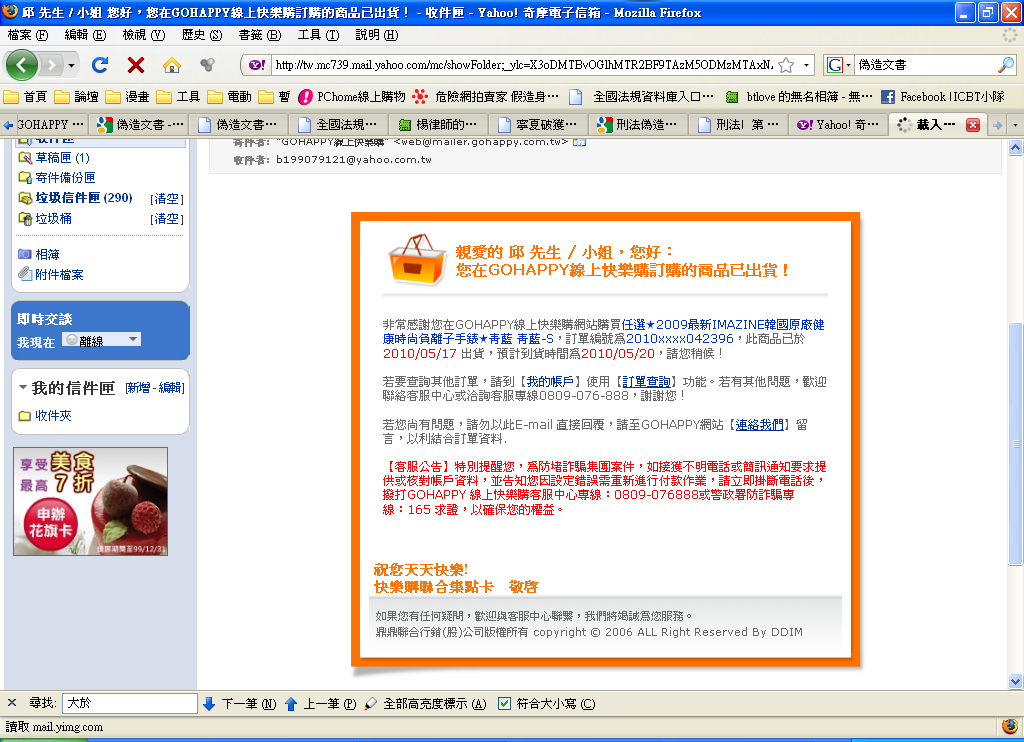
Task: Switch to the 刑法偽造 tab
Action: (x=638, y=125)
